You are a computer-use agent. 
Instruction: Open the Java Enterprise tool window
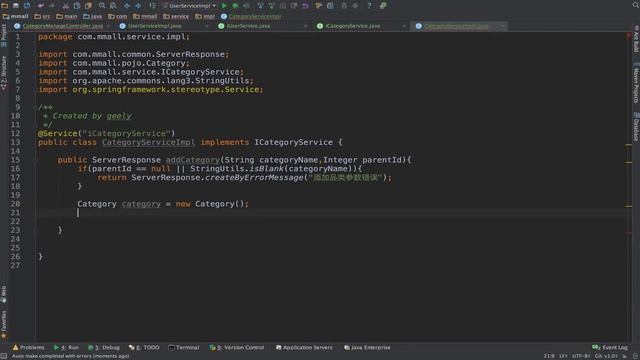click(x=367, y=347)
